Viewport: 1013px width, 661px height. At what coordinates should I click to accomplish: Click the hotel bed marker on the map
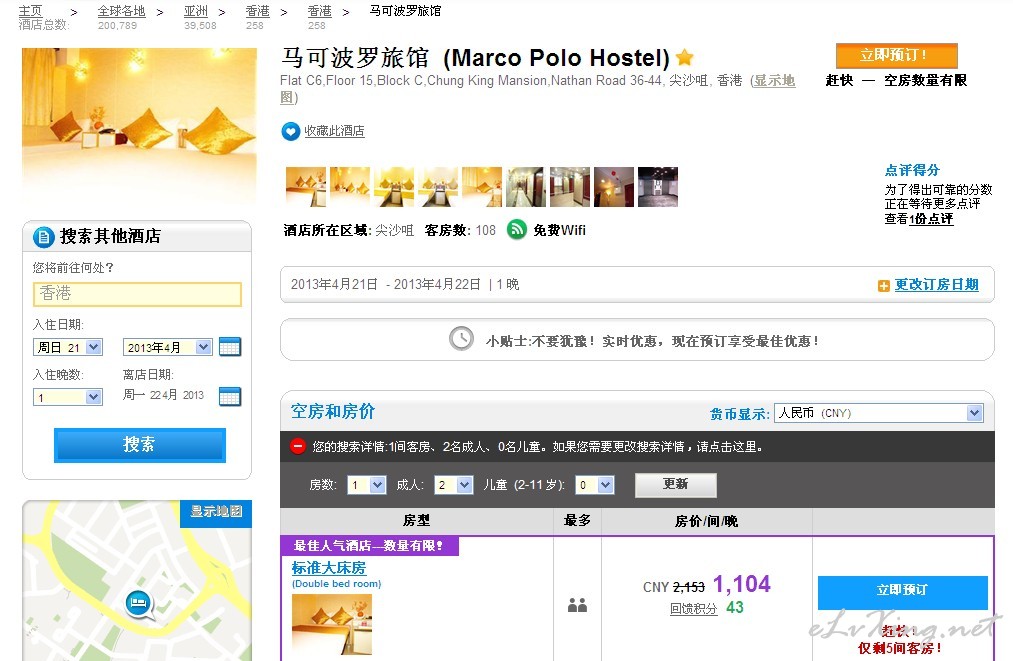point(139,605)
